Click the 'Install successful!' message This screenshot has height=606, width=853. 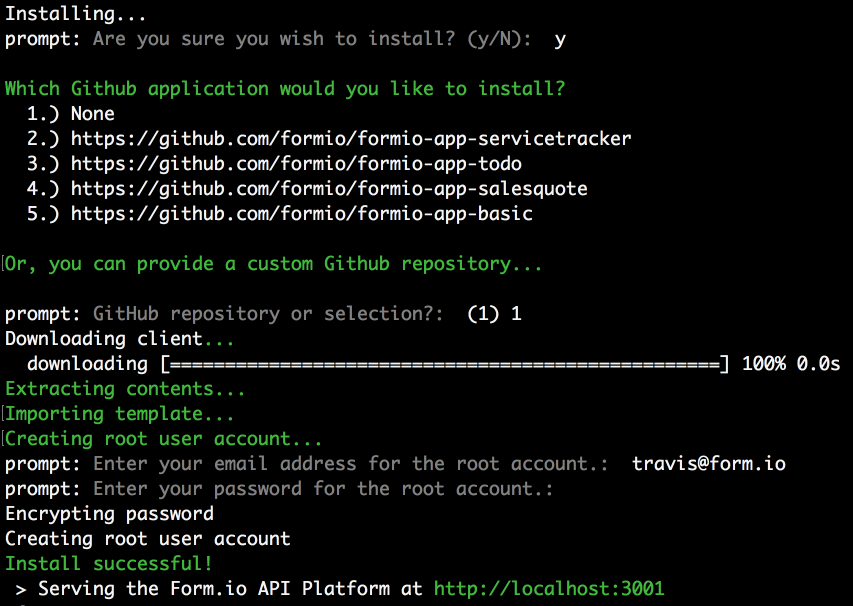pos(109,564)
